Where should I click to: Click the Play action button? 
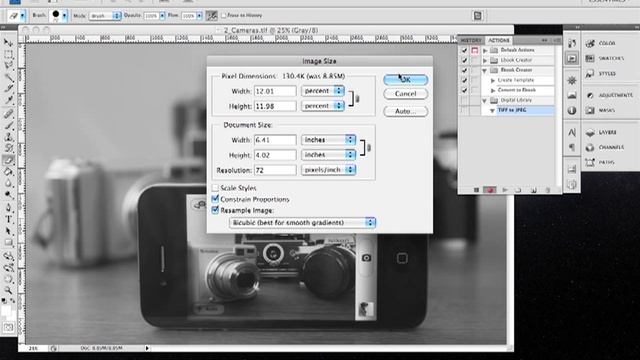(x=505, y=190)
